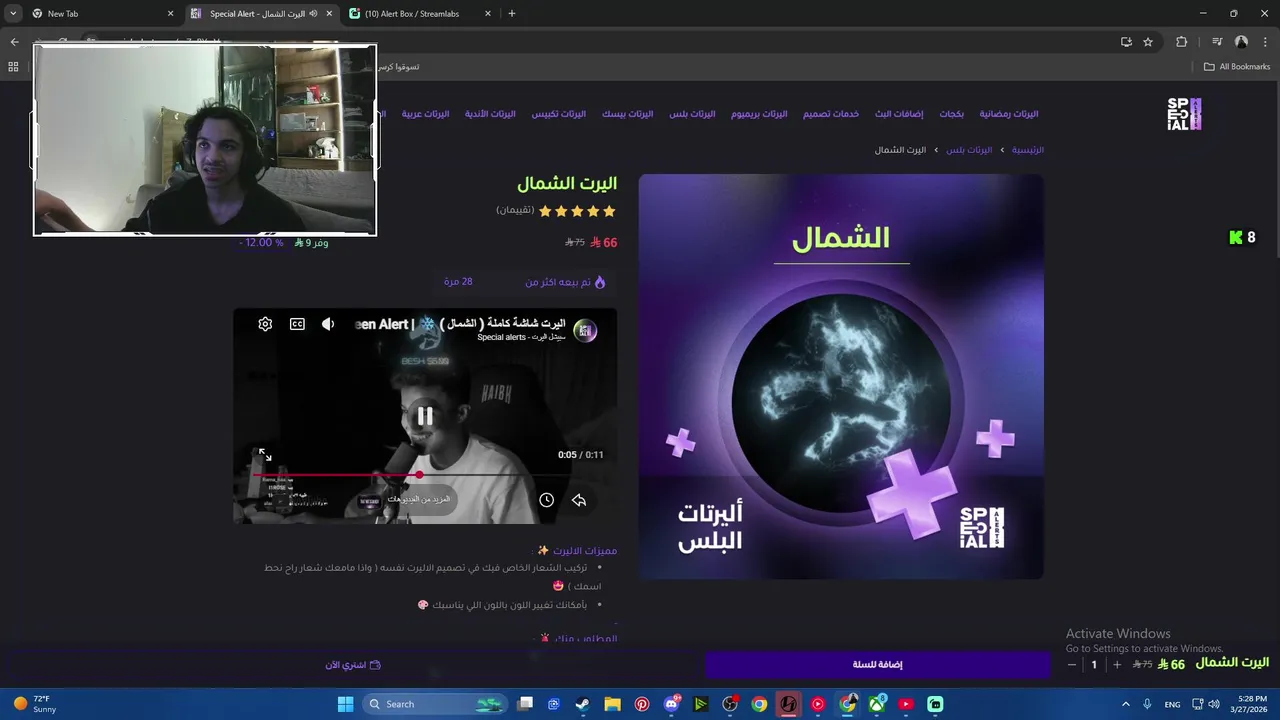Image resolution: width=1280 pixels, height=720 pixels.
Task: Mute the embedded video's volume
Action: coord(328,324)
